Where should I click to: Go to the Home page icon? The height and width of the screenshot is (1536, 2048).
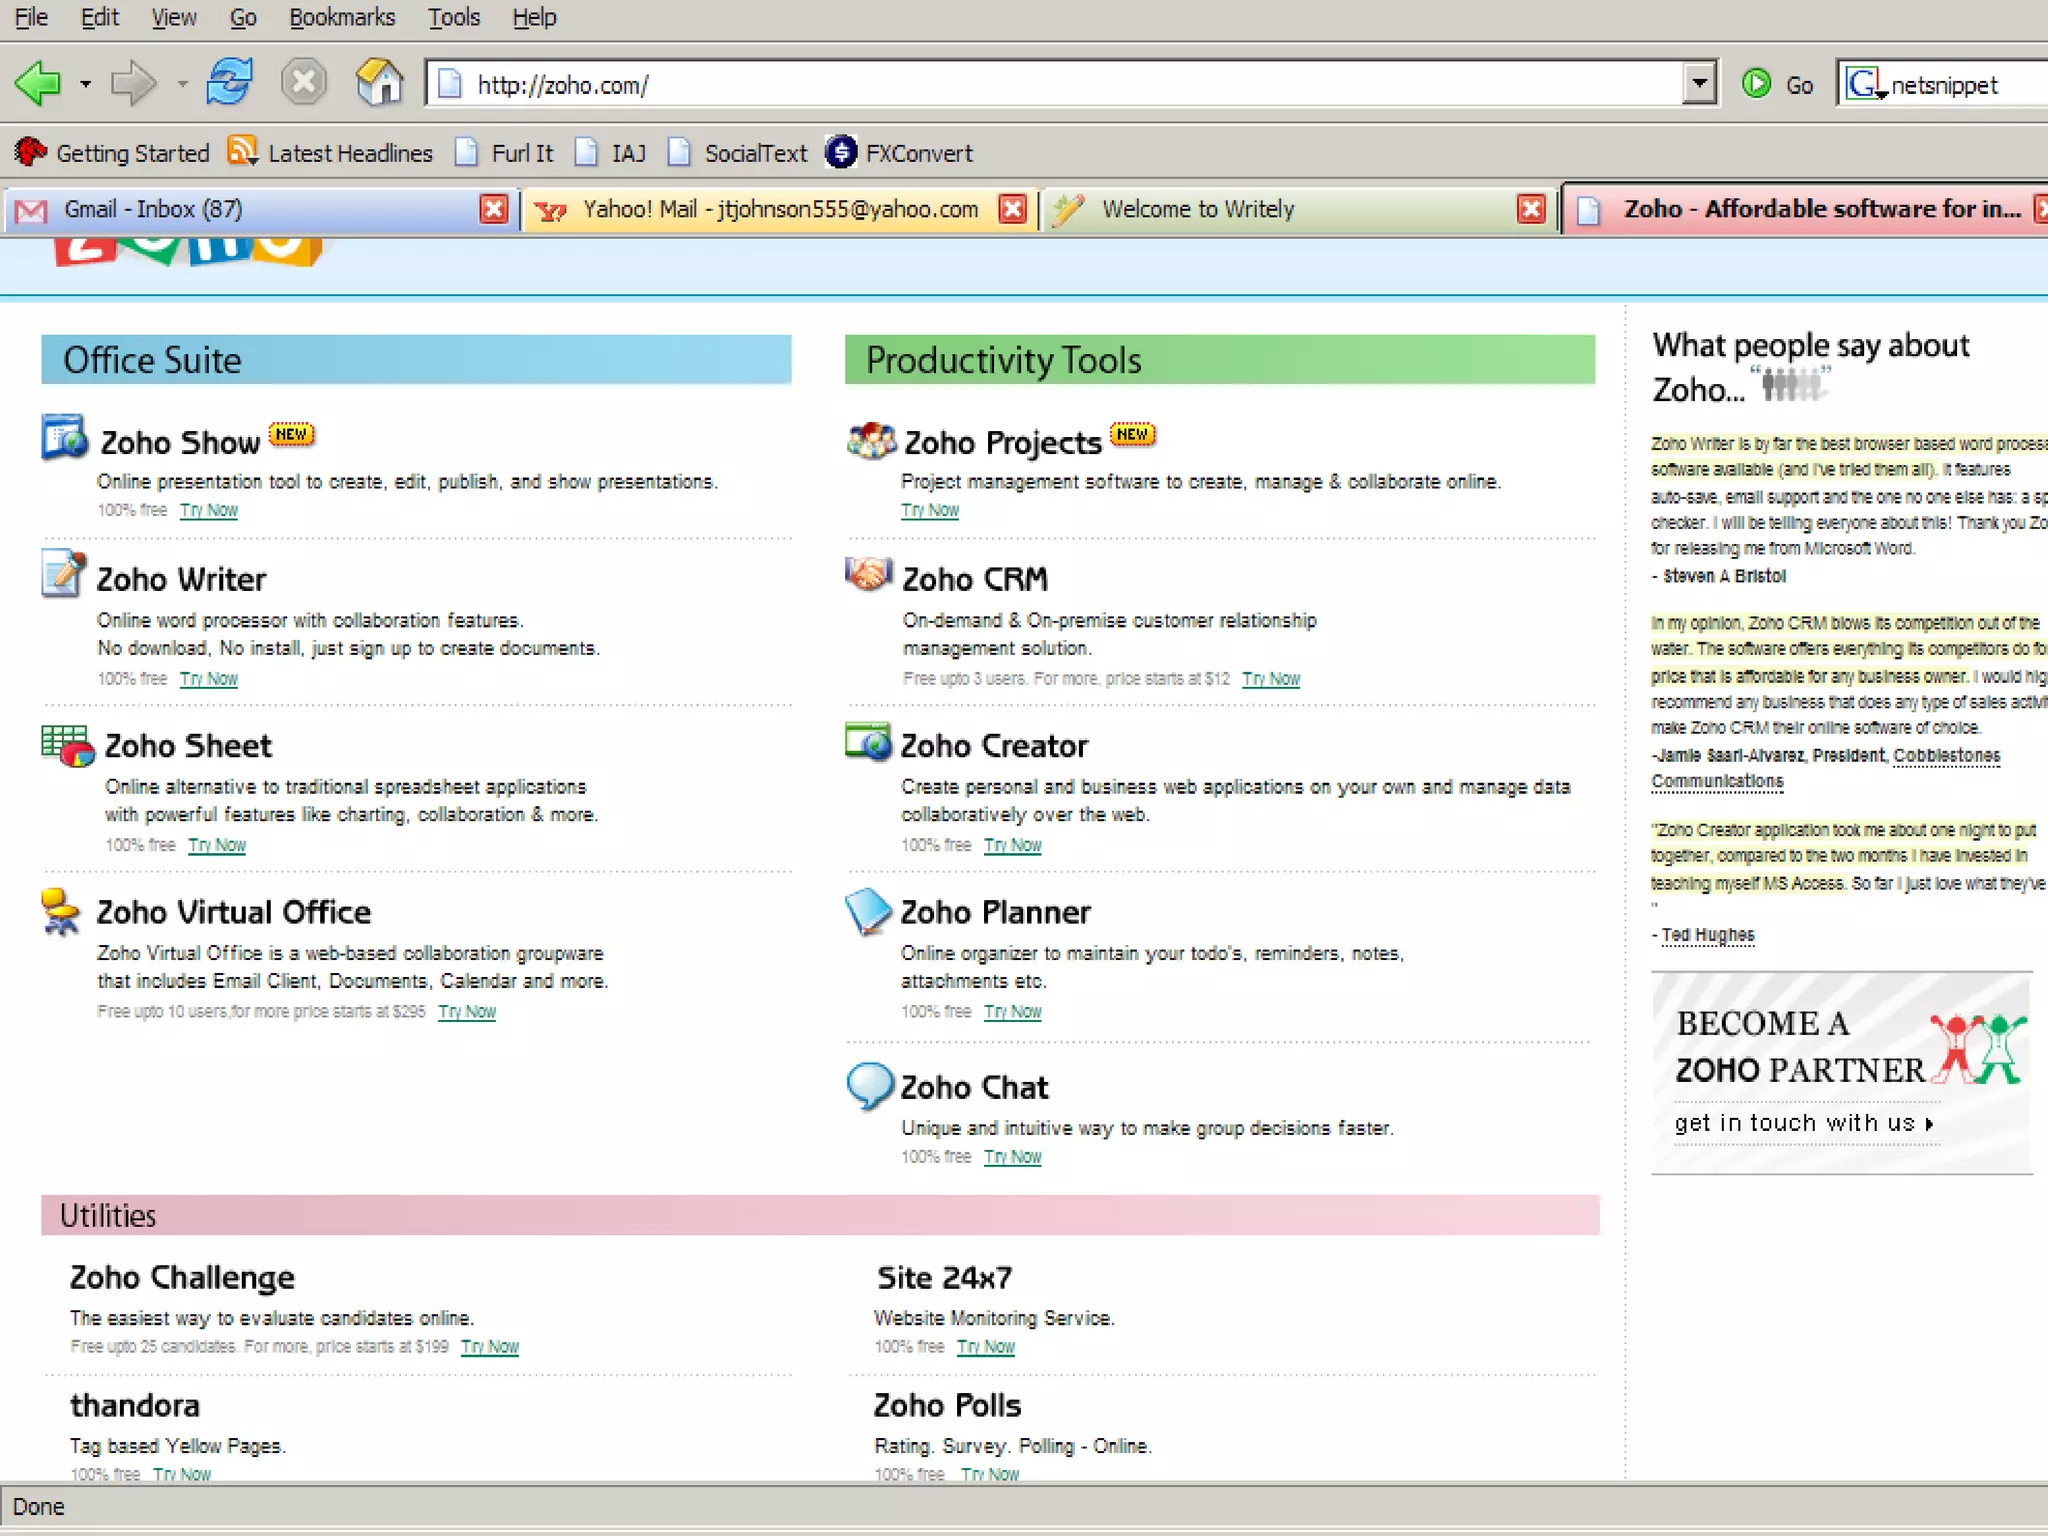(380, 82)
